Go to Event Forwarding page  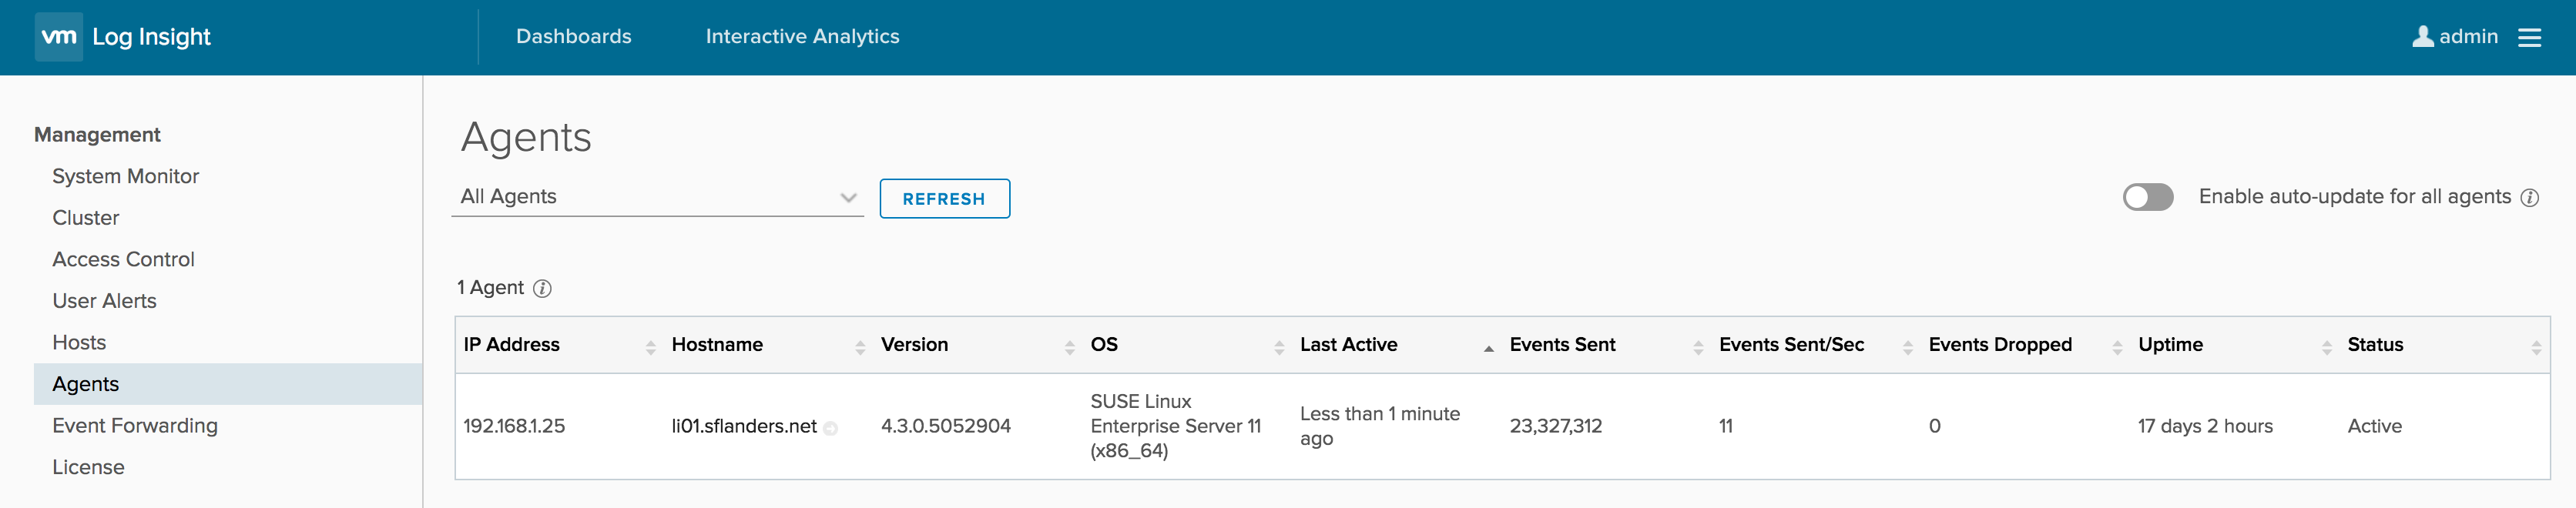135,426
